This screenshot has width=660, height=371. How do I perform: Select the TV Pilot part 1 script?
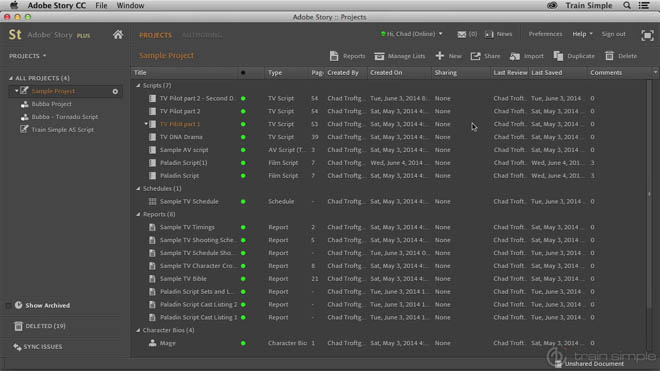pos(180,124)
